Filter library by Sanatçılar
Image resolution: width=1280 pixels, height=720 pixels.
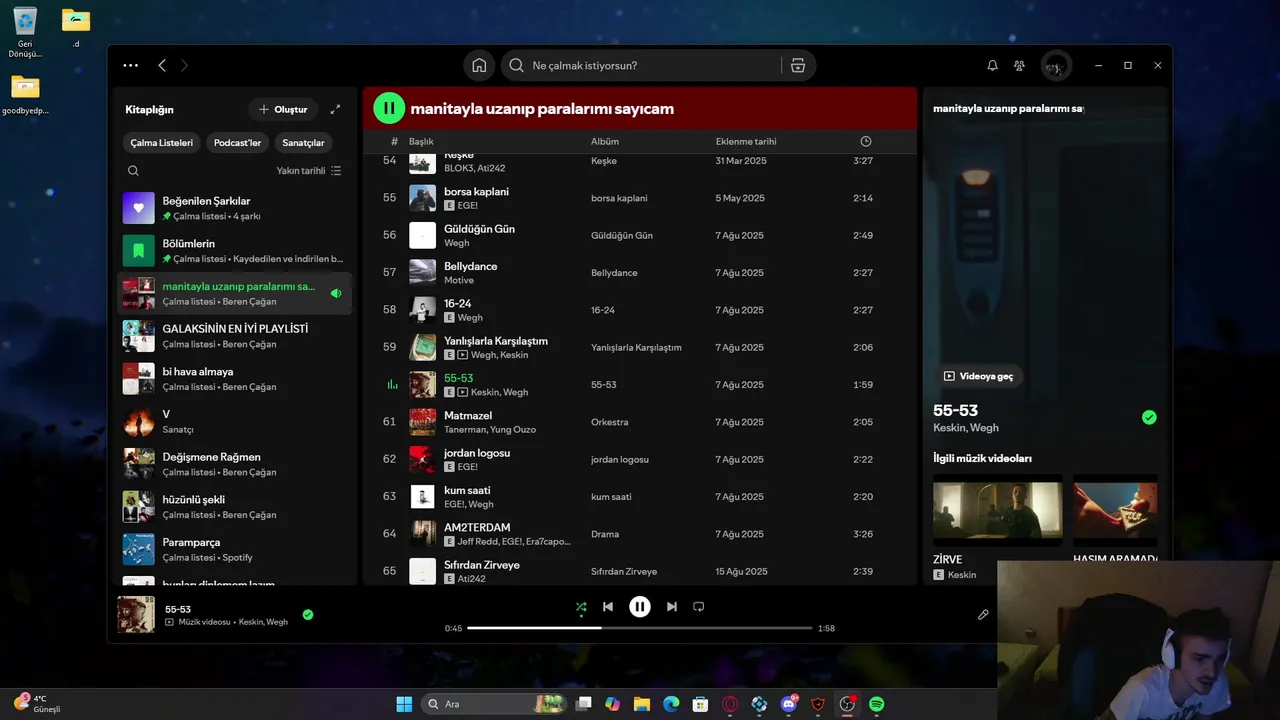[x=303, y=143]
